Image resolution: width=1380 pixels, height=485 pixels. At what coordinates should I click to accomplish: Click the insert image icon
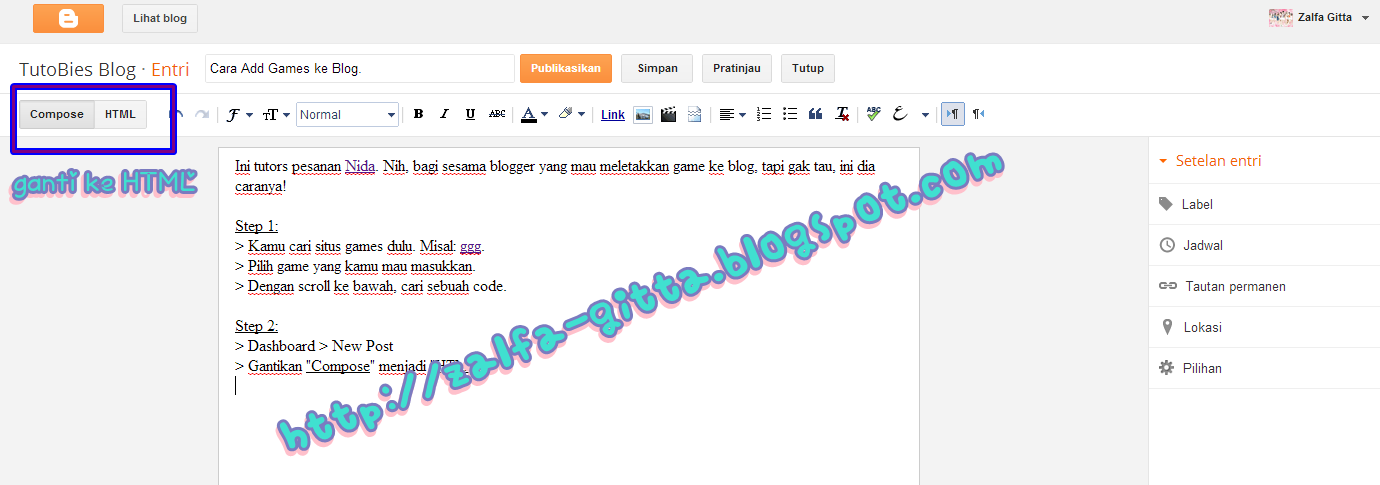click(643, 115)
